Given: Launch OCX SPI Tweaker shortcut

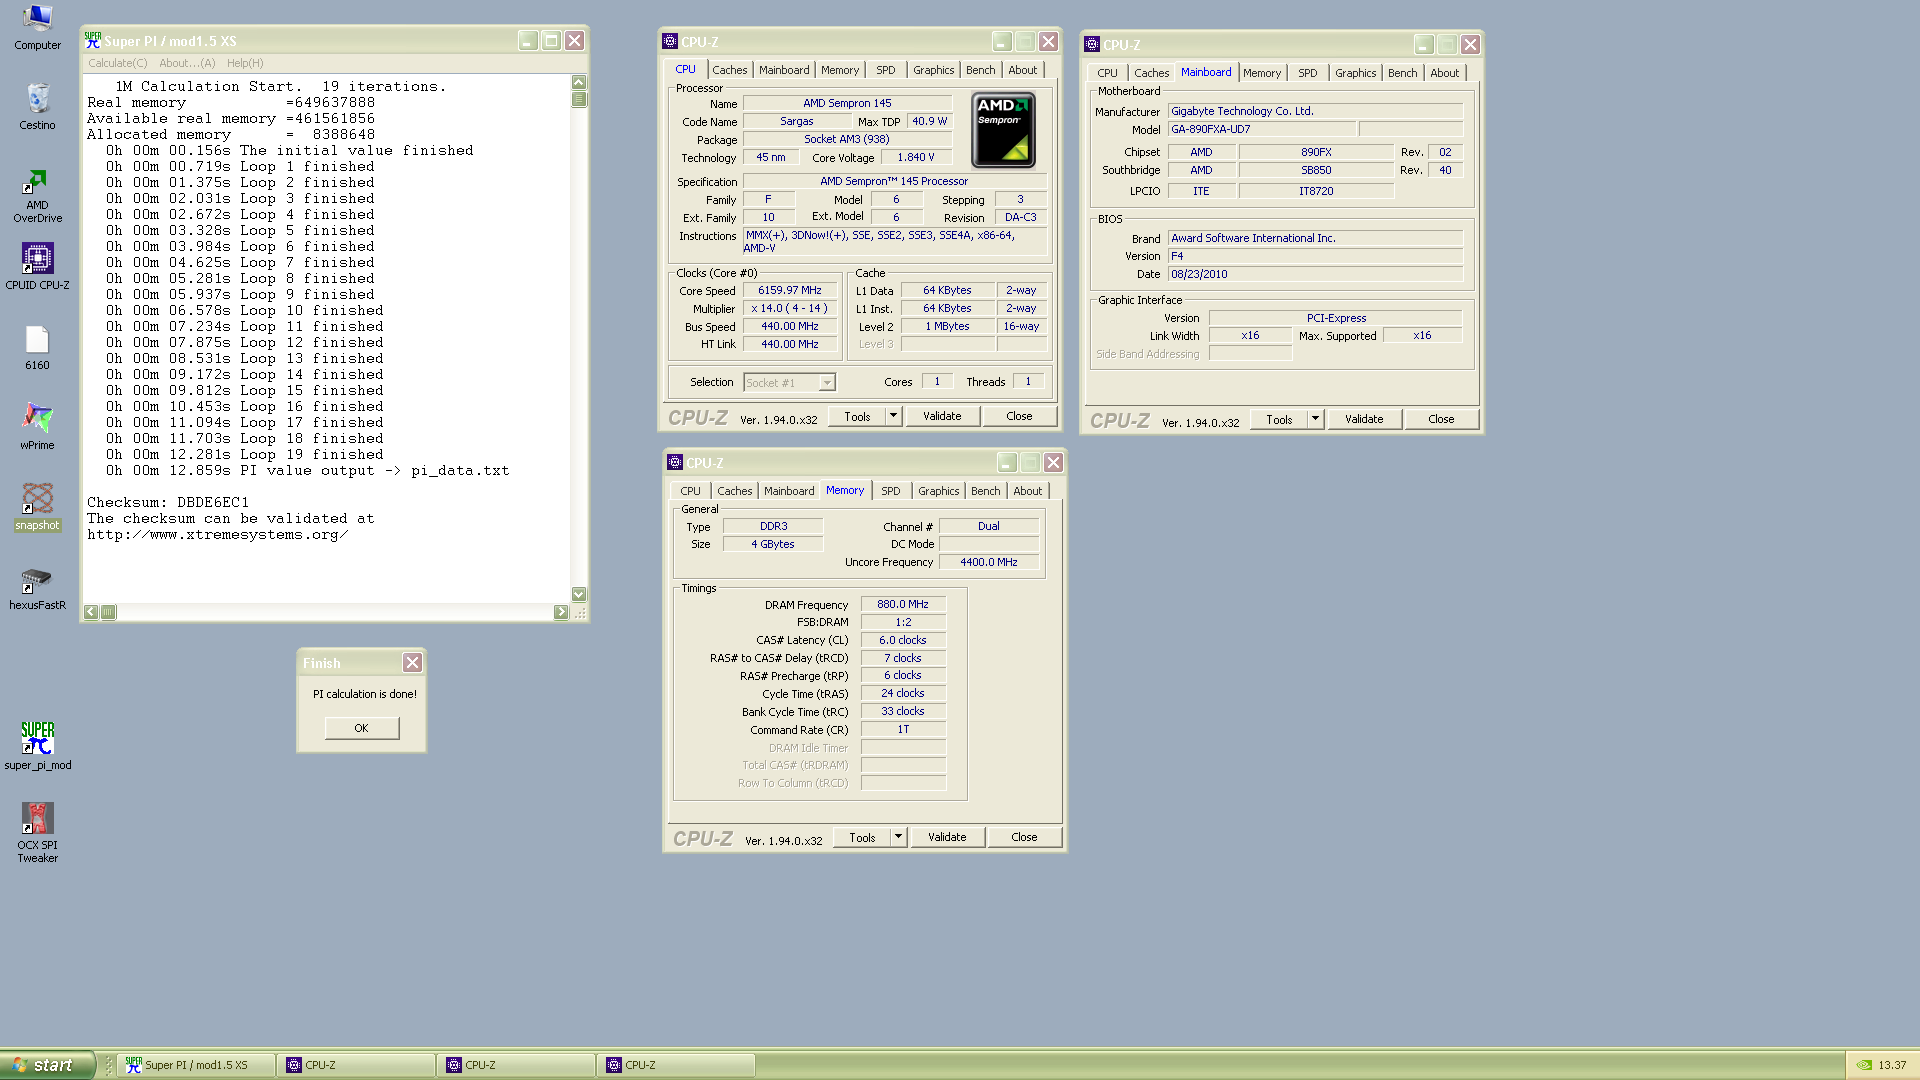Looking at the screenshot, I should pos(37,832).
